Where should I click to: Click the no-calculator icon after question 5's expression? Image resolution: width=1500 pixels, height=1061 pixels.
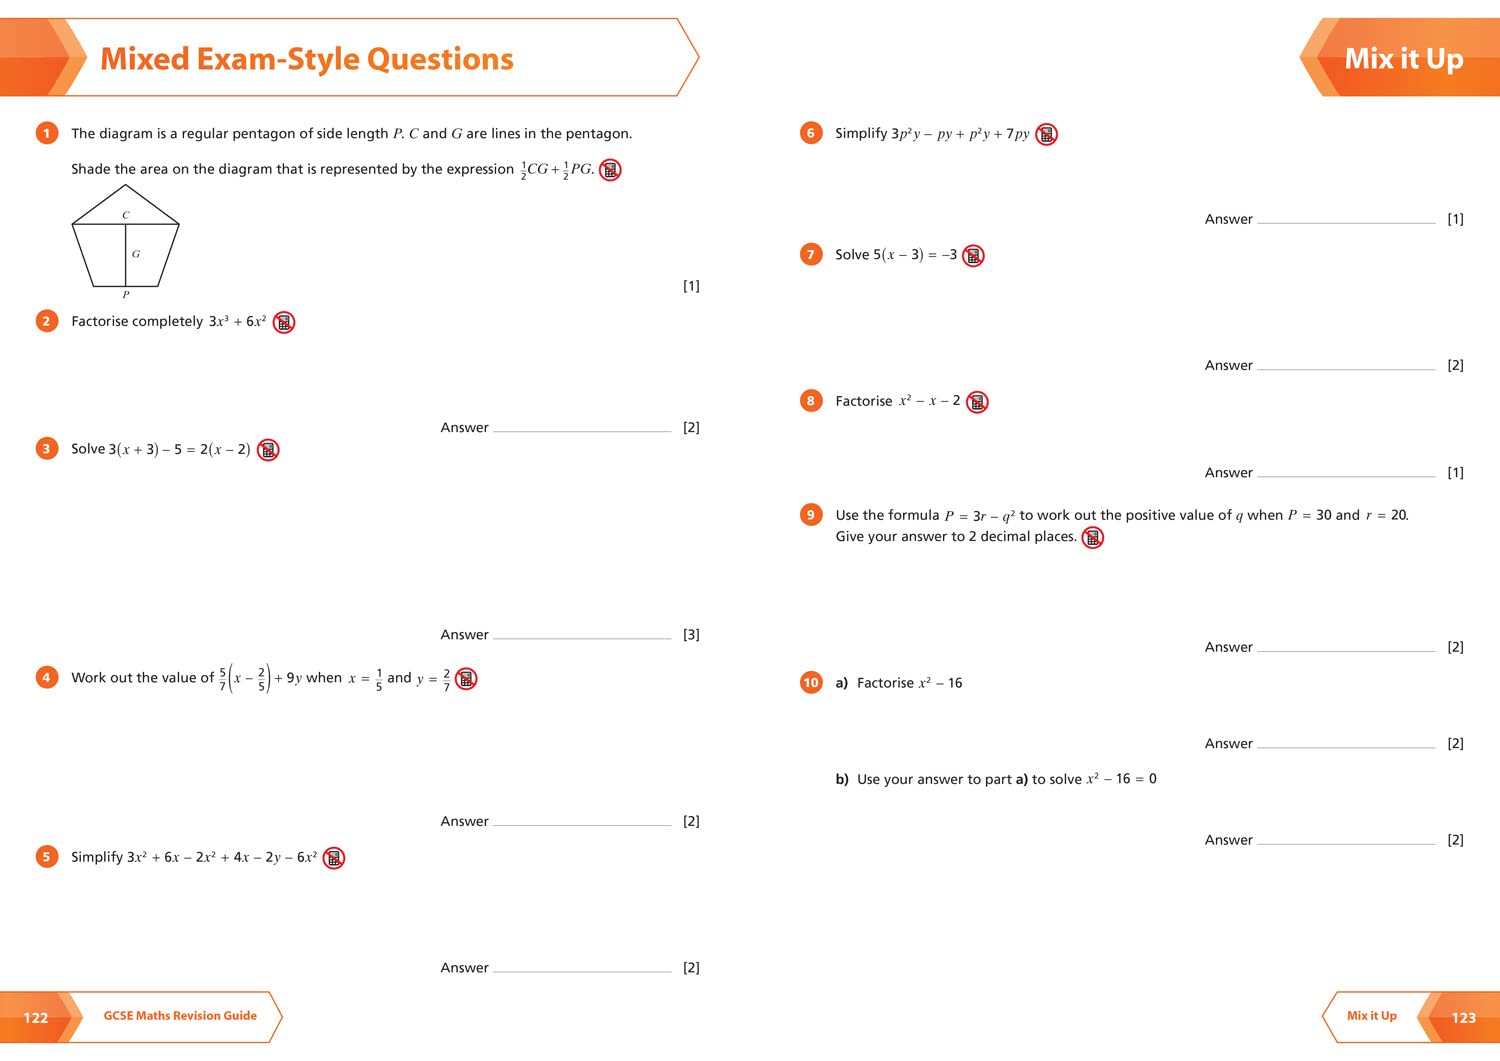pos(334,858)
